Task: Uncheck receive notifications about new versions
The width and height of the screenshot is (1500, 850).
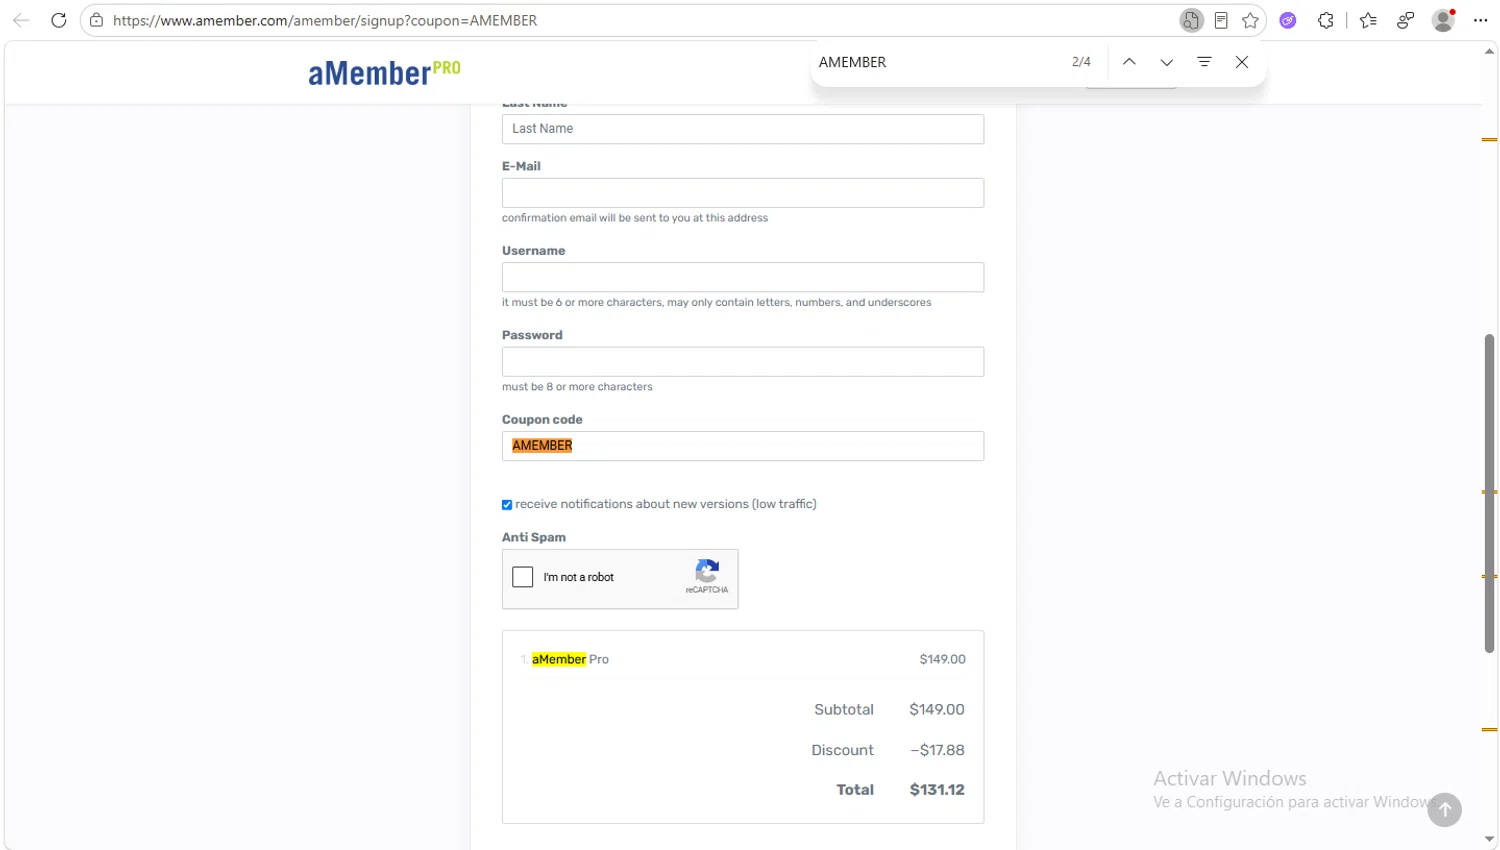Action: 507,505
